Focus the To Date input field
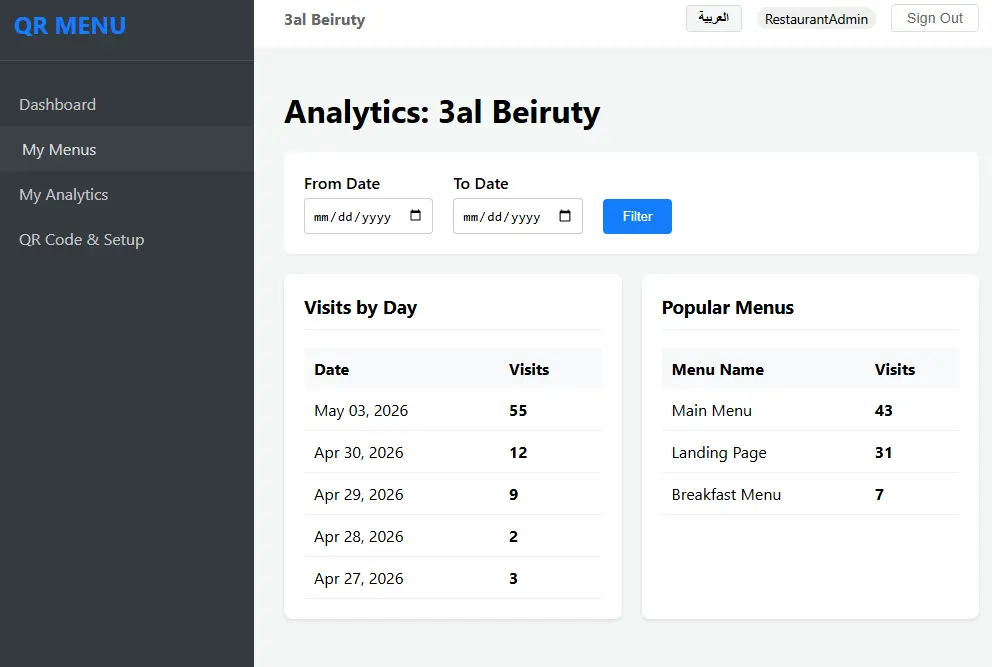 [x=518, y=216]
